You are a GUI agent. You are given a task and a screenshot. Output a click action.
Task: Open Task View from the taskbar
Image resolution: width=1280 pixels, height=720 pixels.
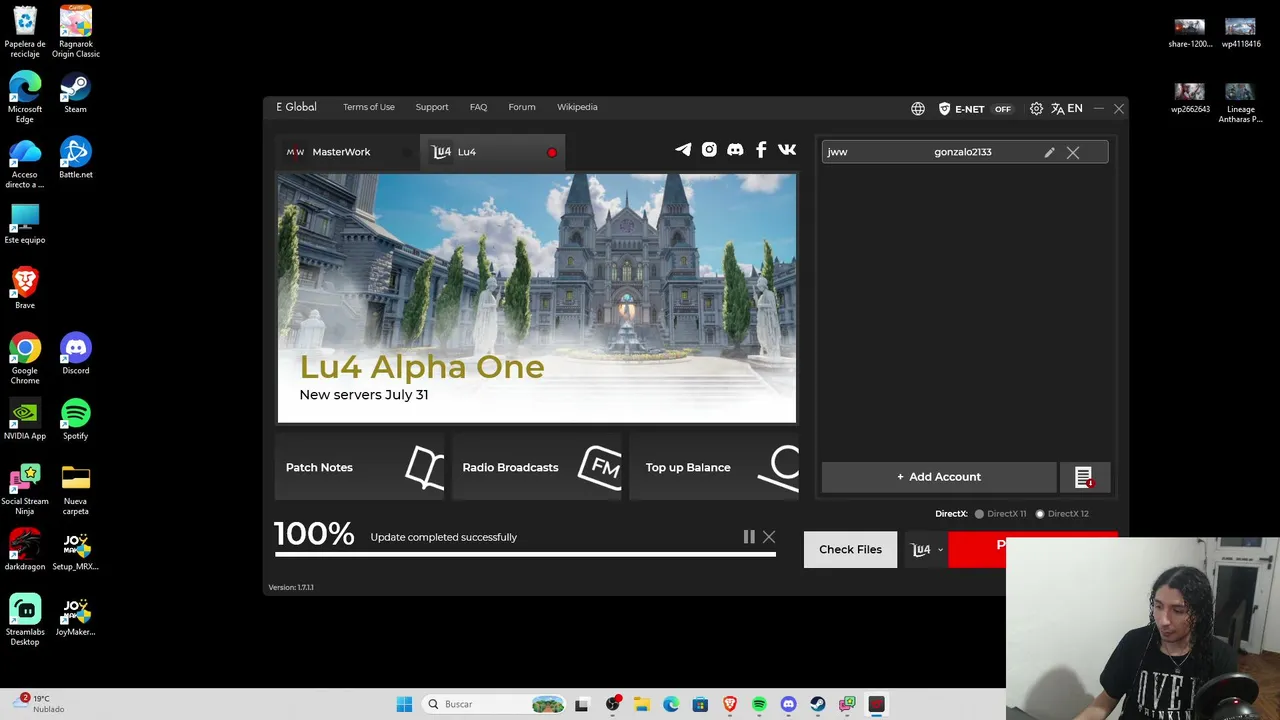tap(582, 704)
